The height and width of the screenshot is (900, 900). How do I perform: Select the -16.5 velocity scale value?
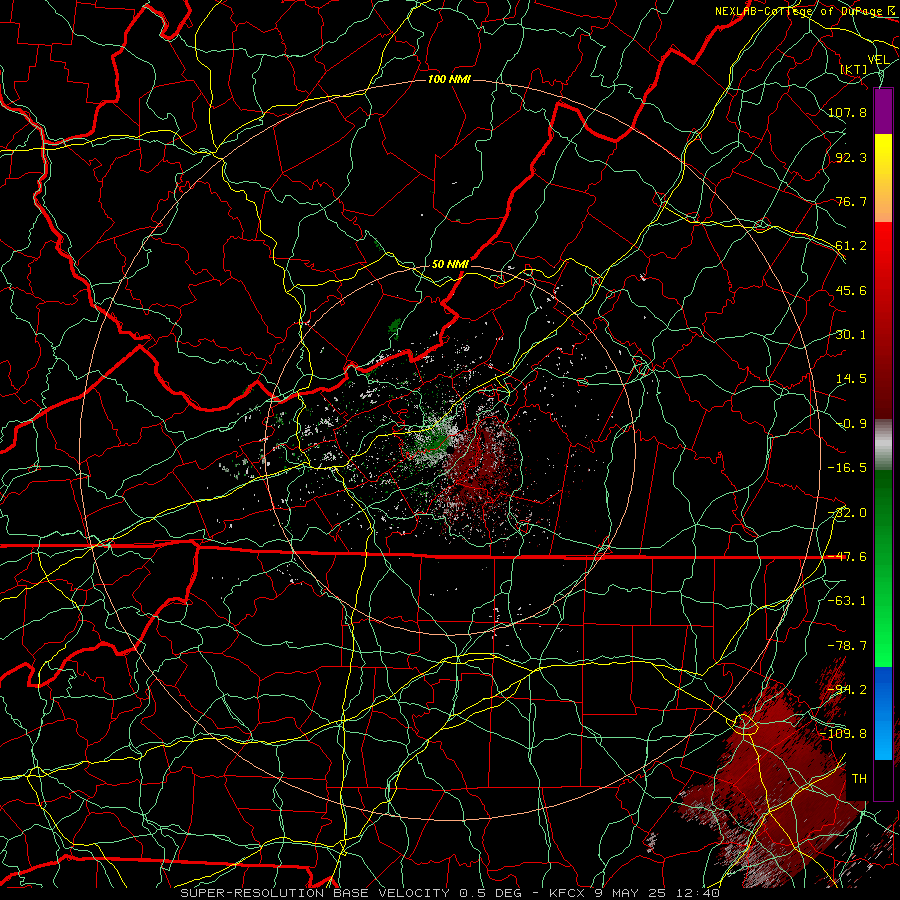tap(847, 468)
